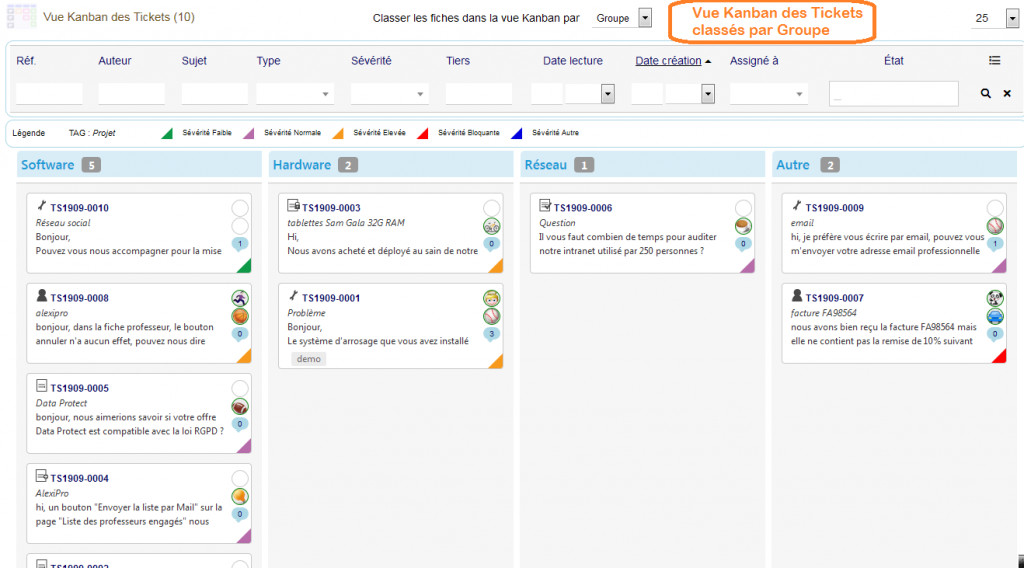Focus the Tiers filter input field
Viewport: 1024px width, 568px height.
click(x=479, y=94)
